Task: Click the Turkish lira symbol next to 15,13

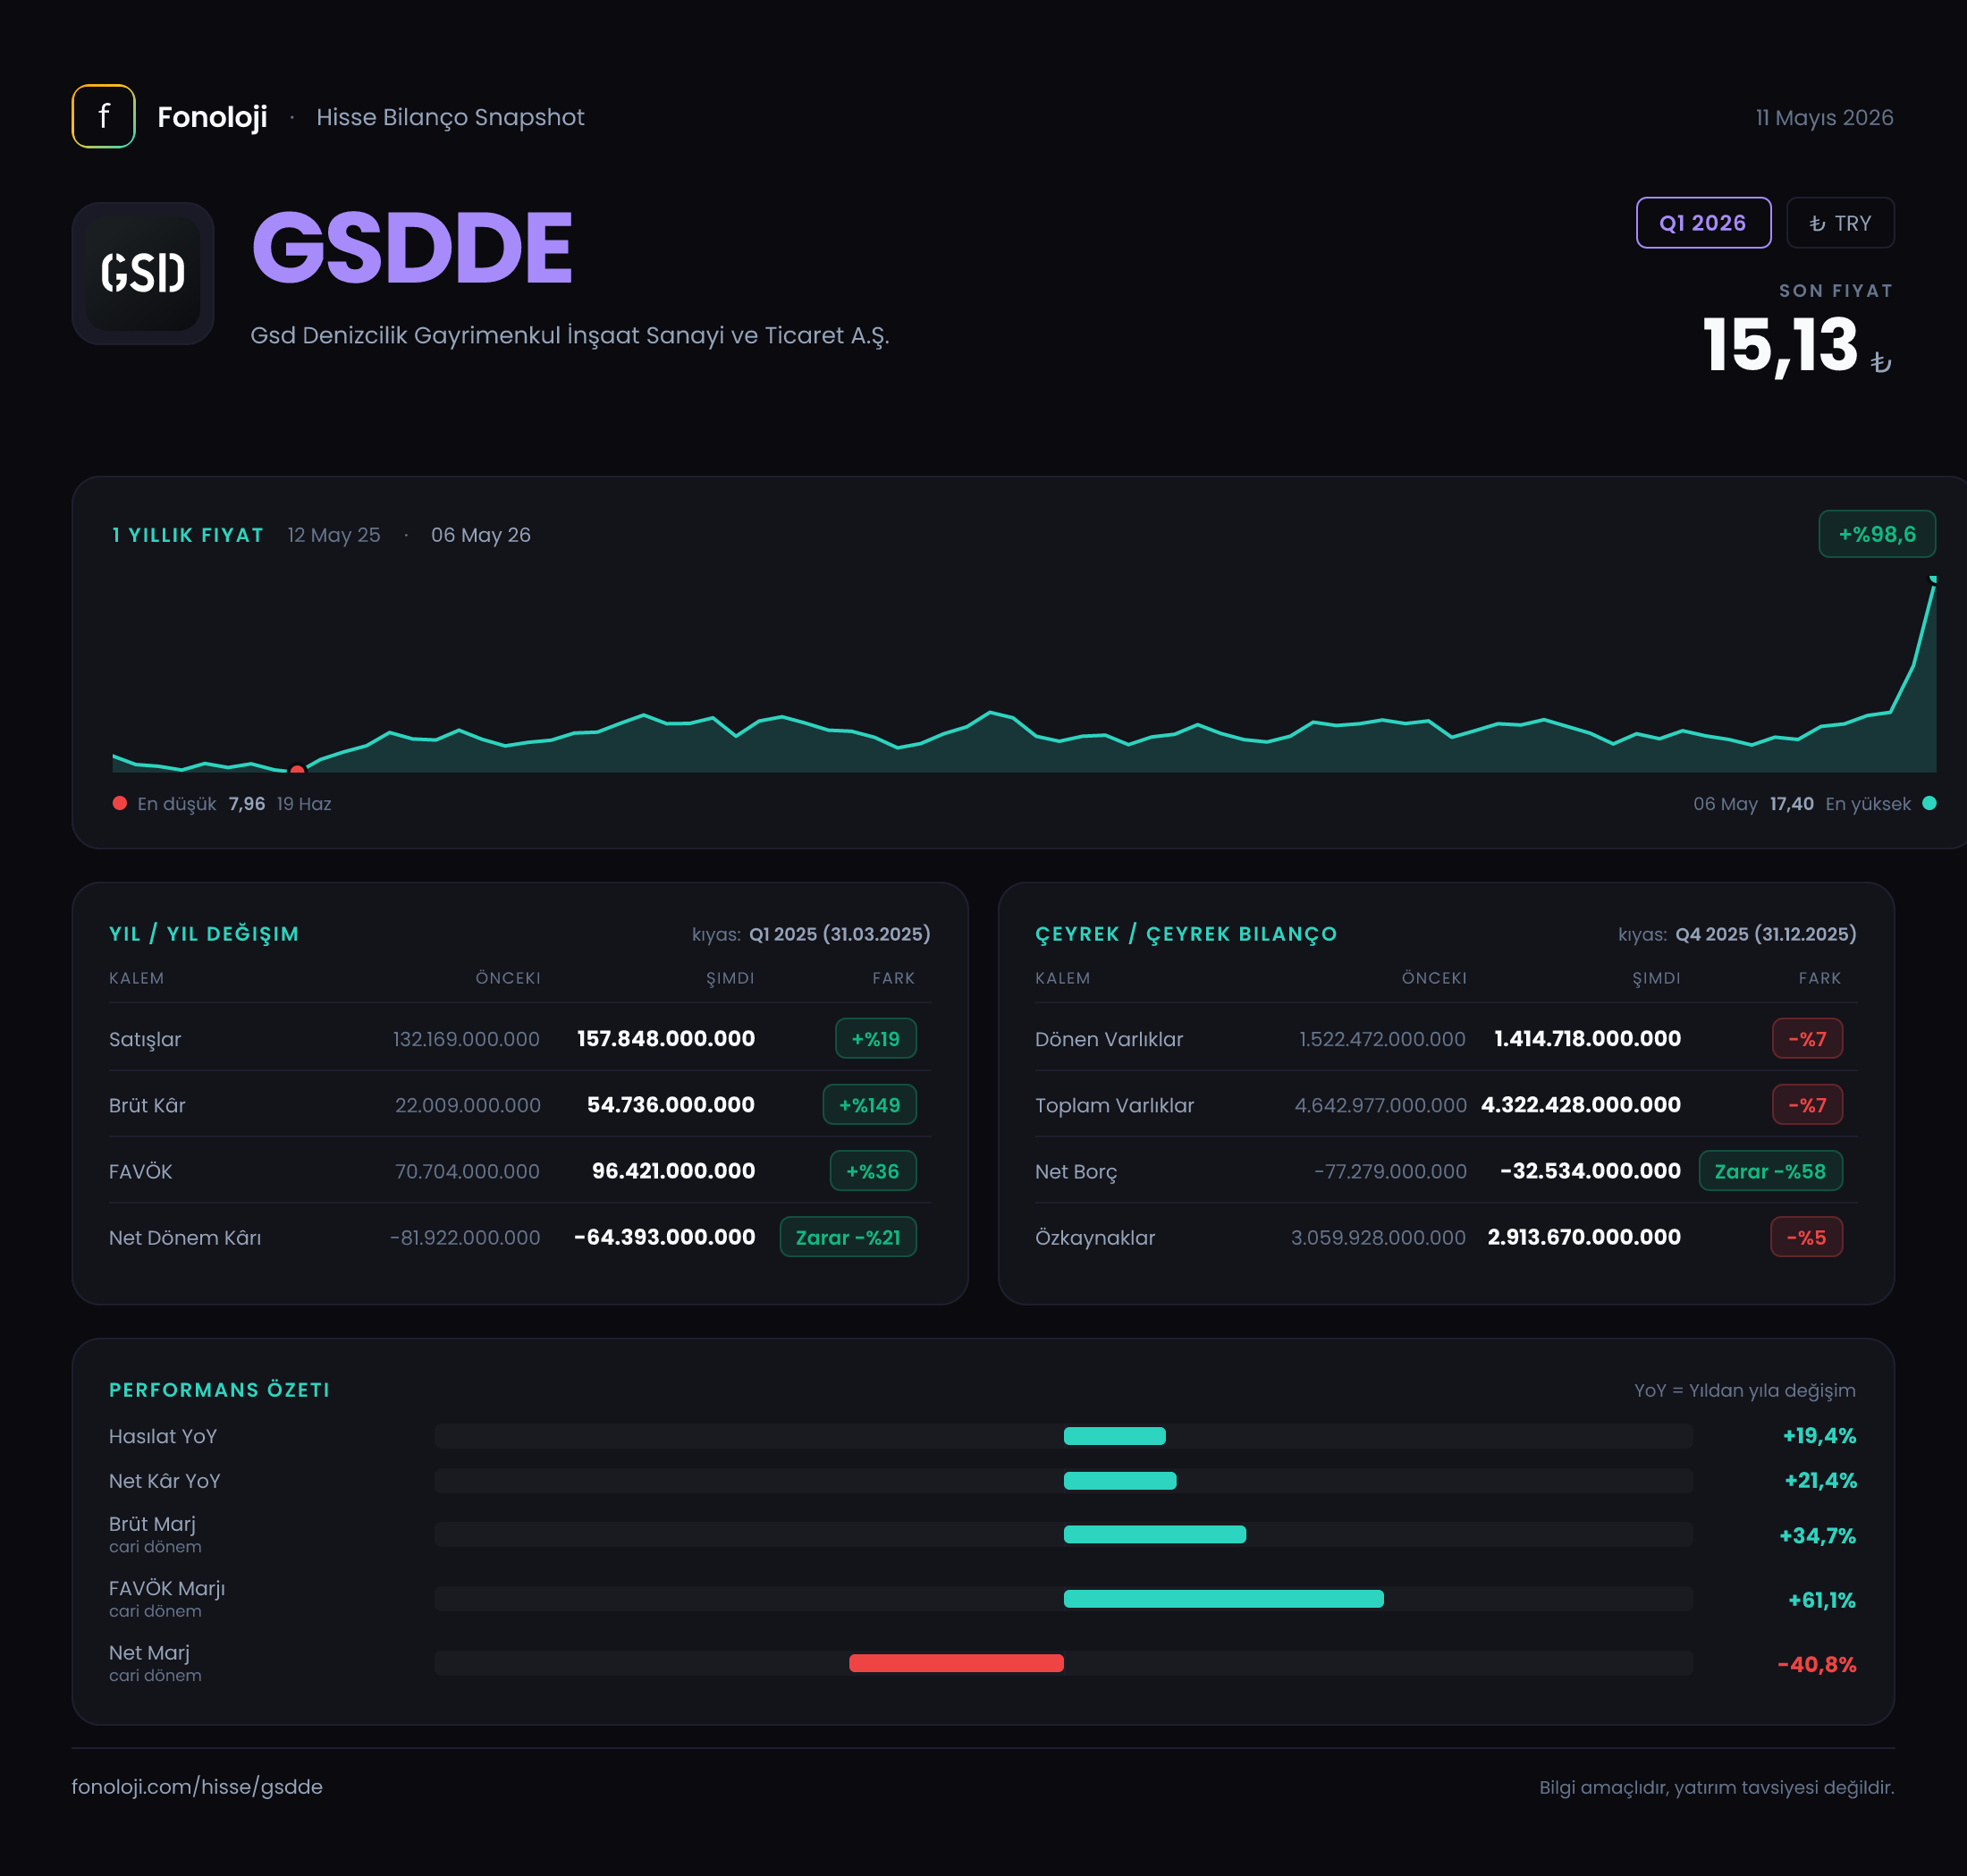Action: pyautogui.click(x=1881, y=361)
